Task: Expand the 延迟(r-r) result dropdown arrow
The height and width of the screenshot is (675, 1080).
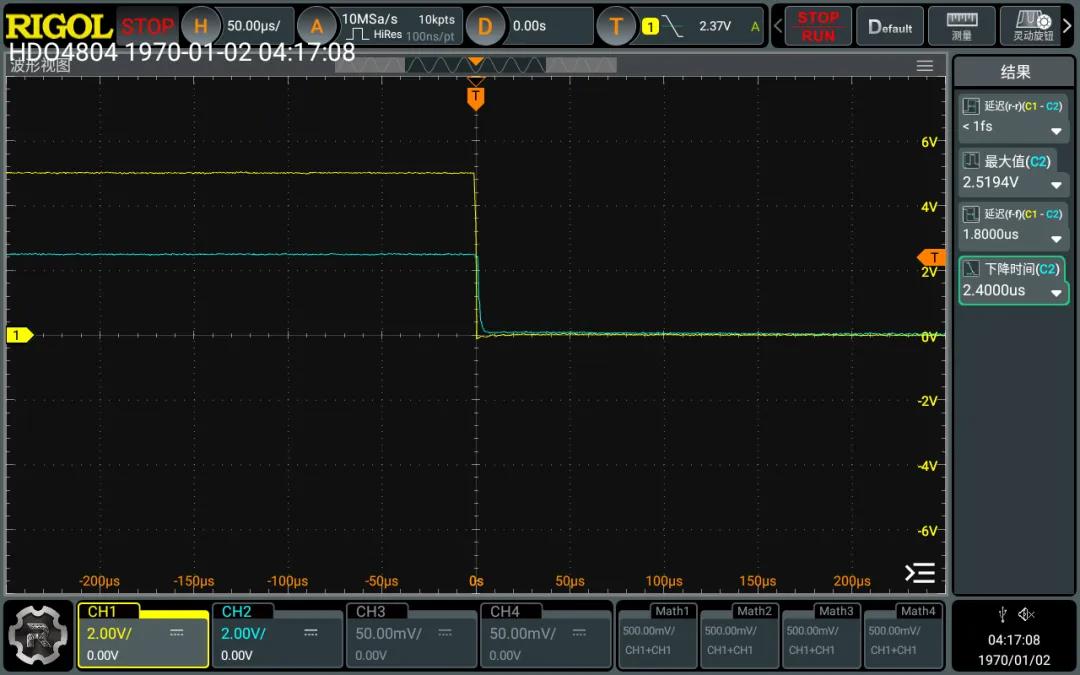Action: point(1056,131)
